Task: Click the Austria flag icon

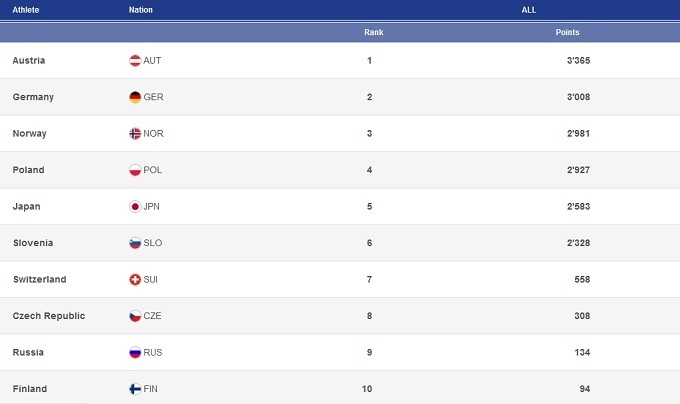Action: coord(135,61)
